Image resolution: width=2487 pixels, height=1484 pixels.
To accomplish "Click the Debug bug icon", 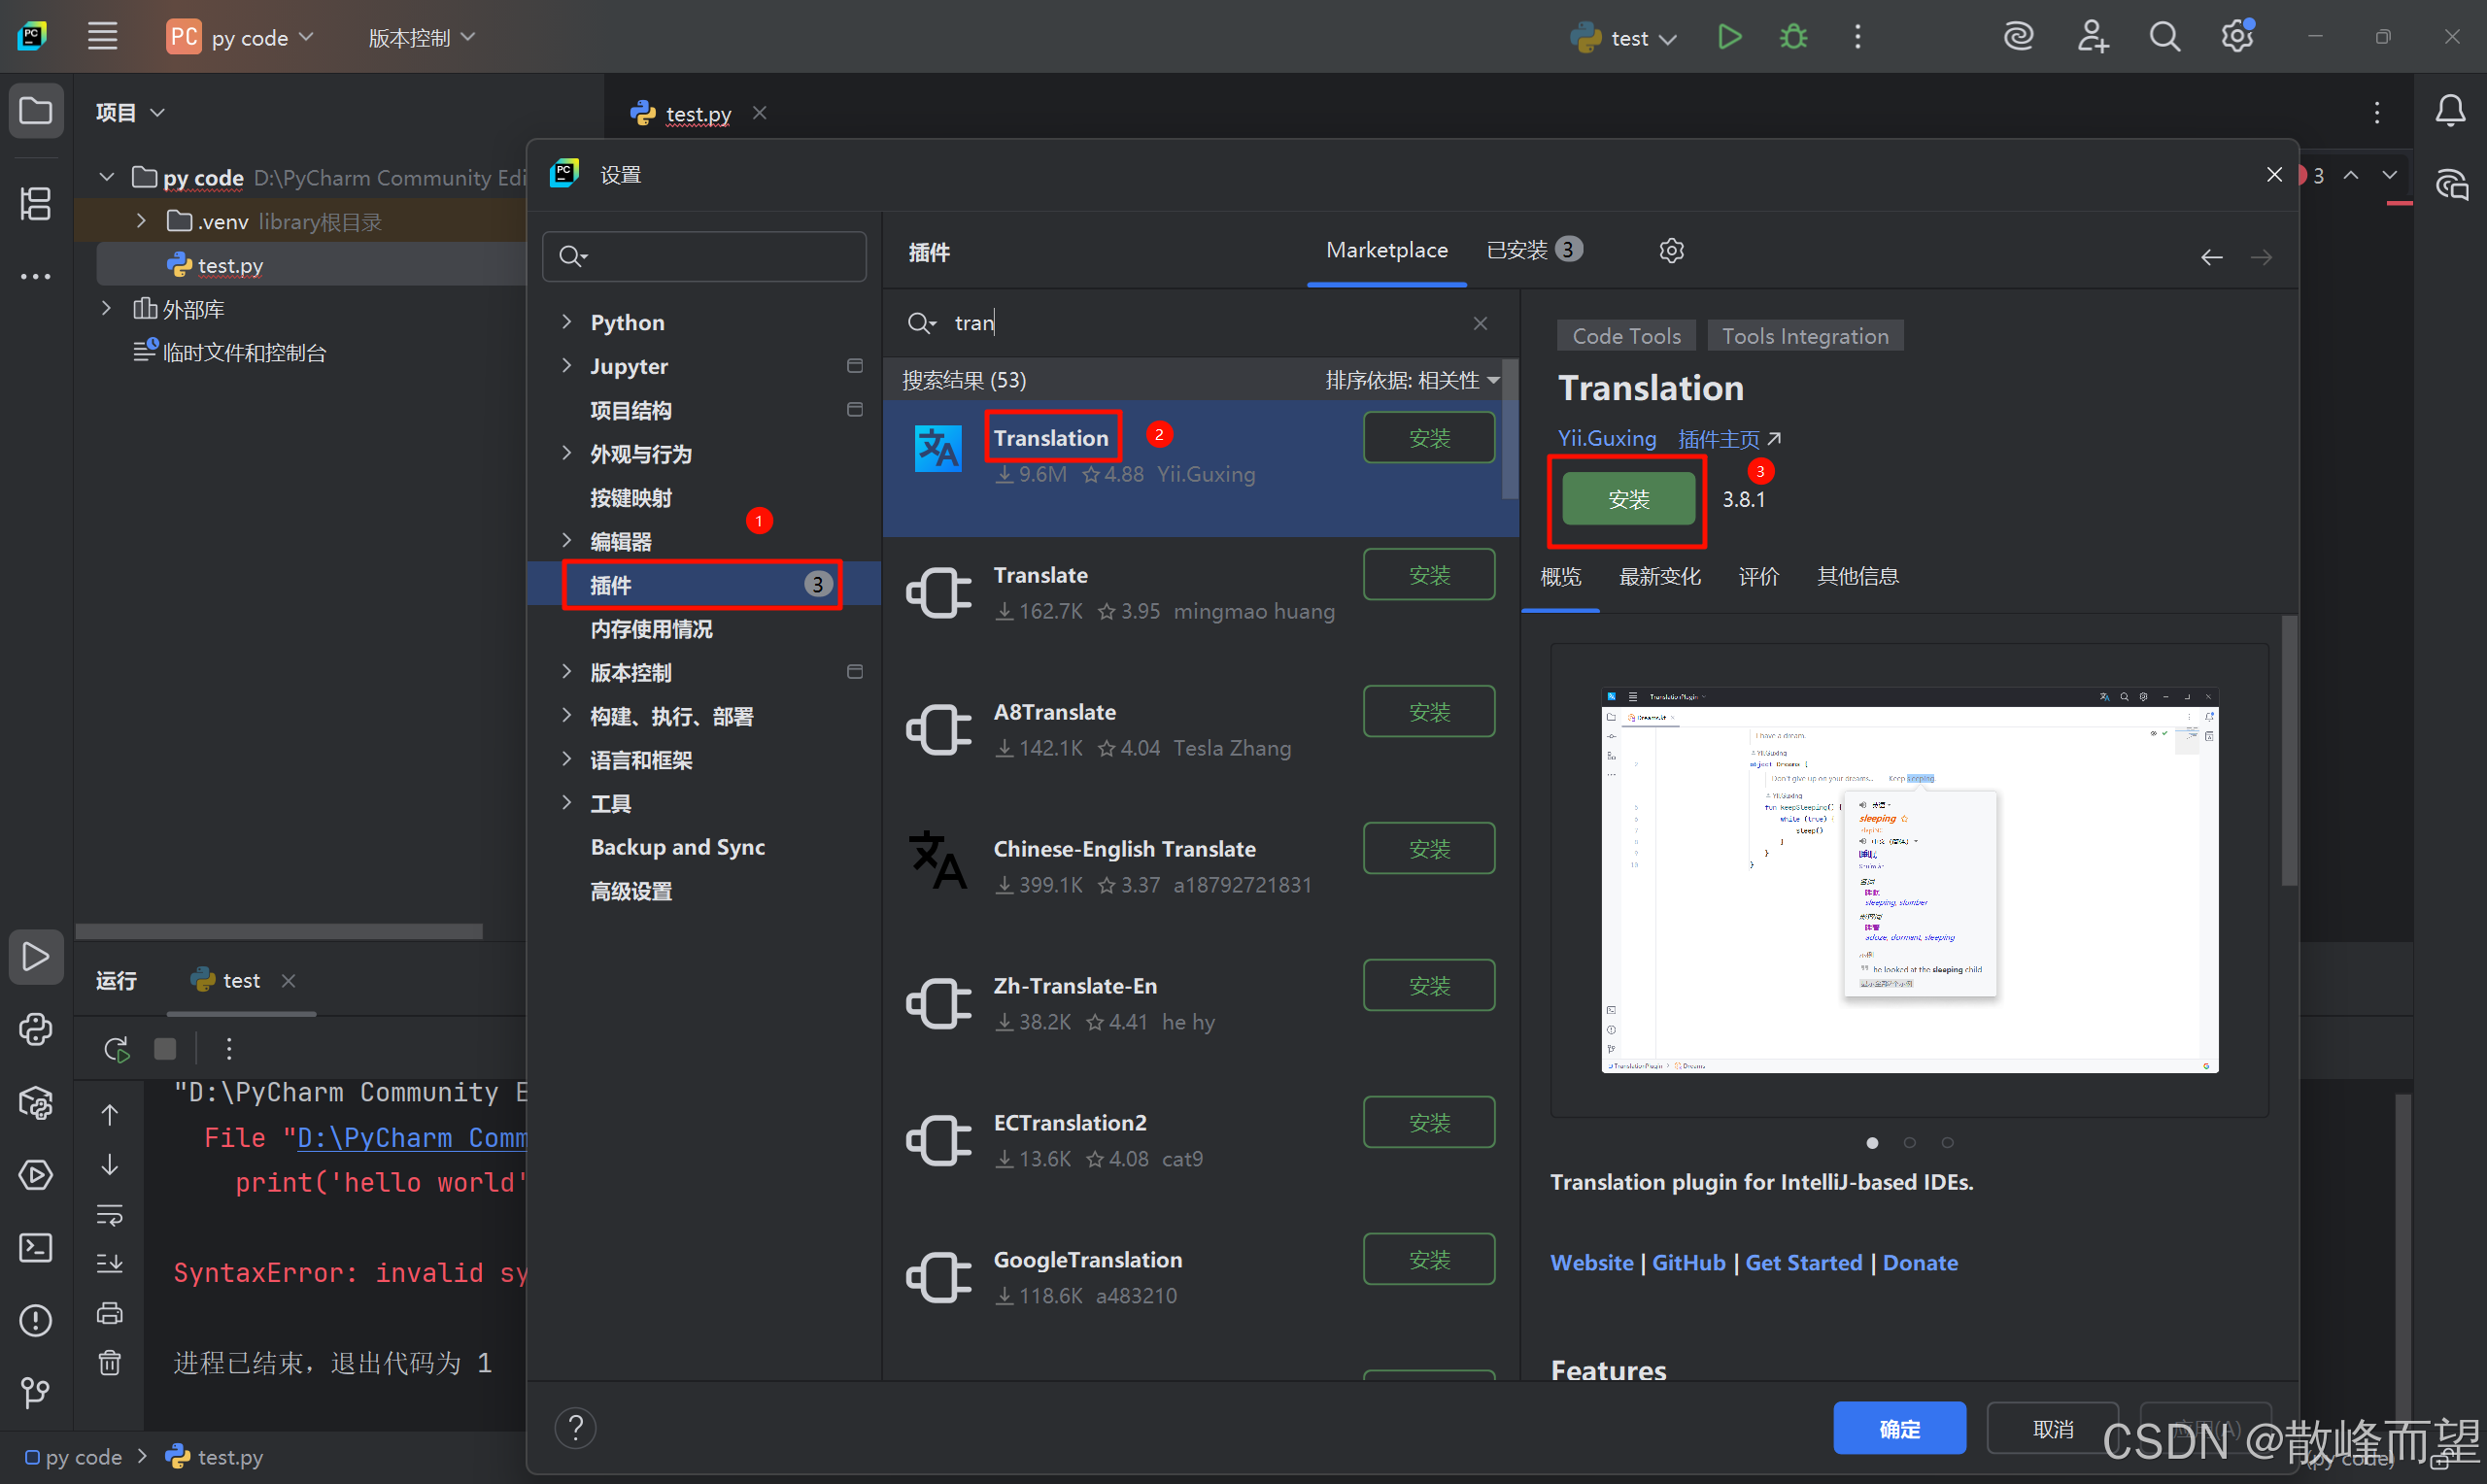I will 1792,38.
